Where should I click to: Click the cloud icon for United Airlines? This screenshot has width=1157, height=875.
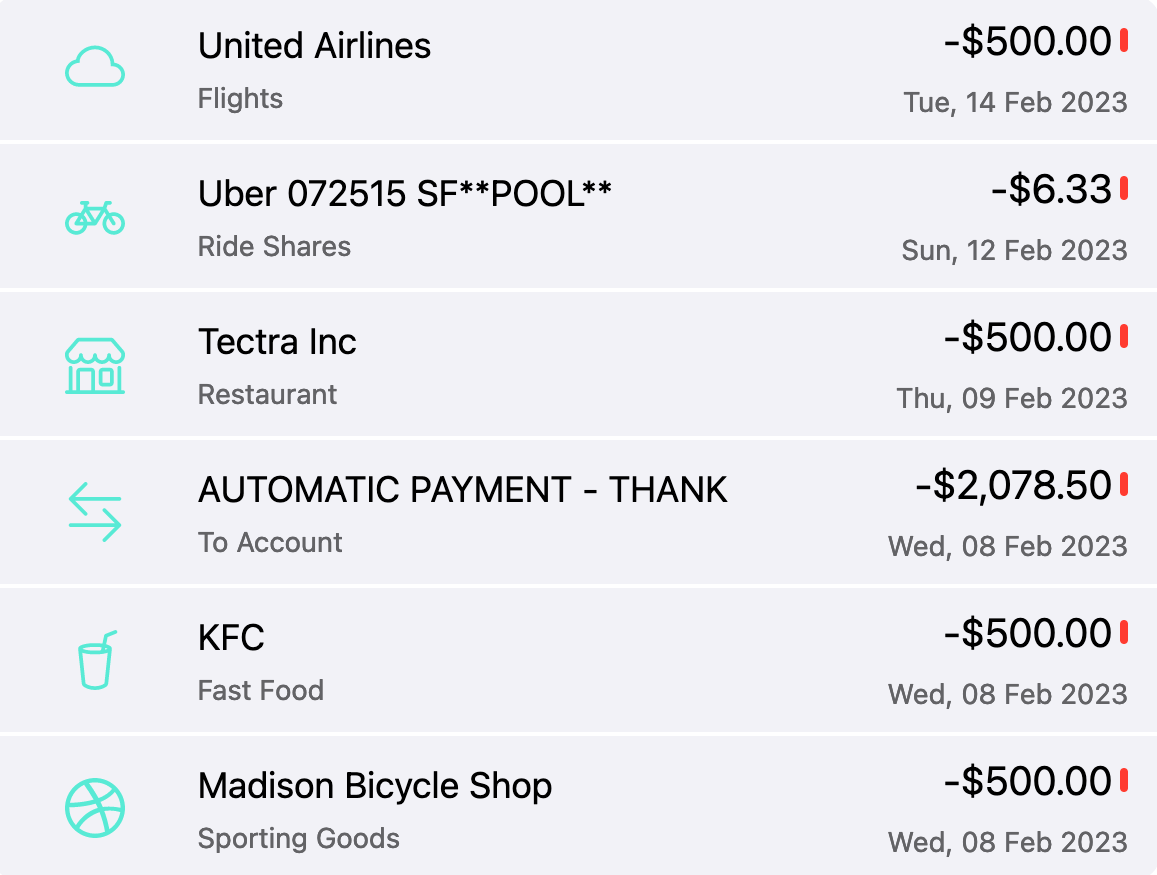[x=94, y=66]
